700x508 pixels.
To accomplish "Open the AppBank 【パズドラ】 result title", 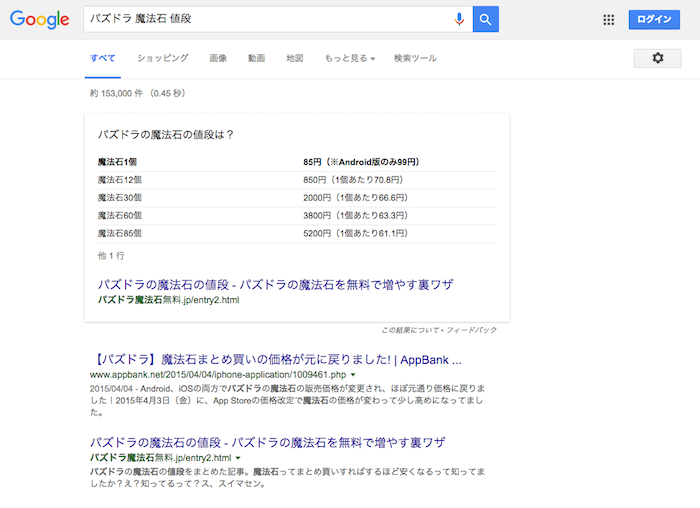I will pyautogui.click(x=275, y=358).
